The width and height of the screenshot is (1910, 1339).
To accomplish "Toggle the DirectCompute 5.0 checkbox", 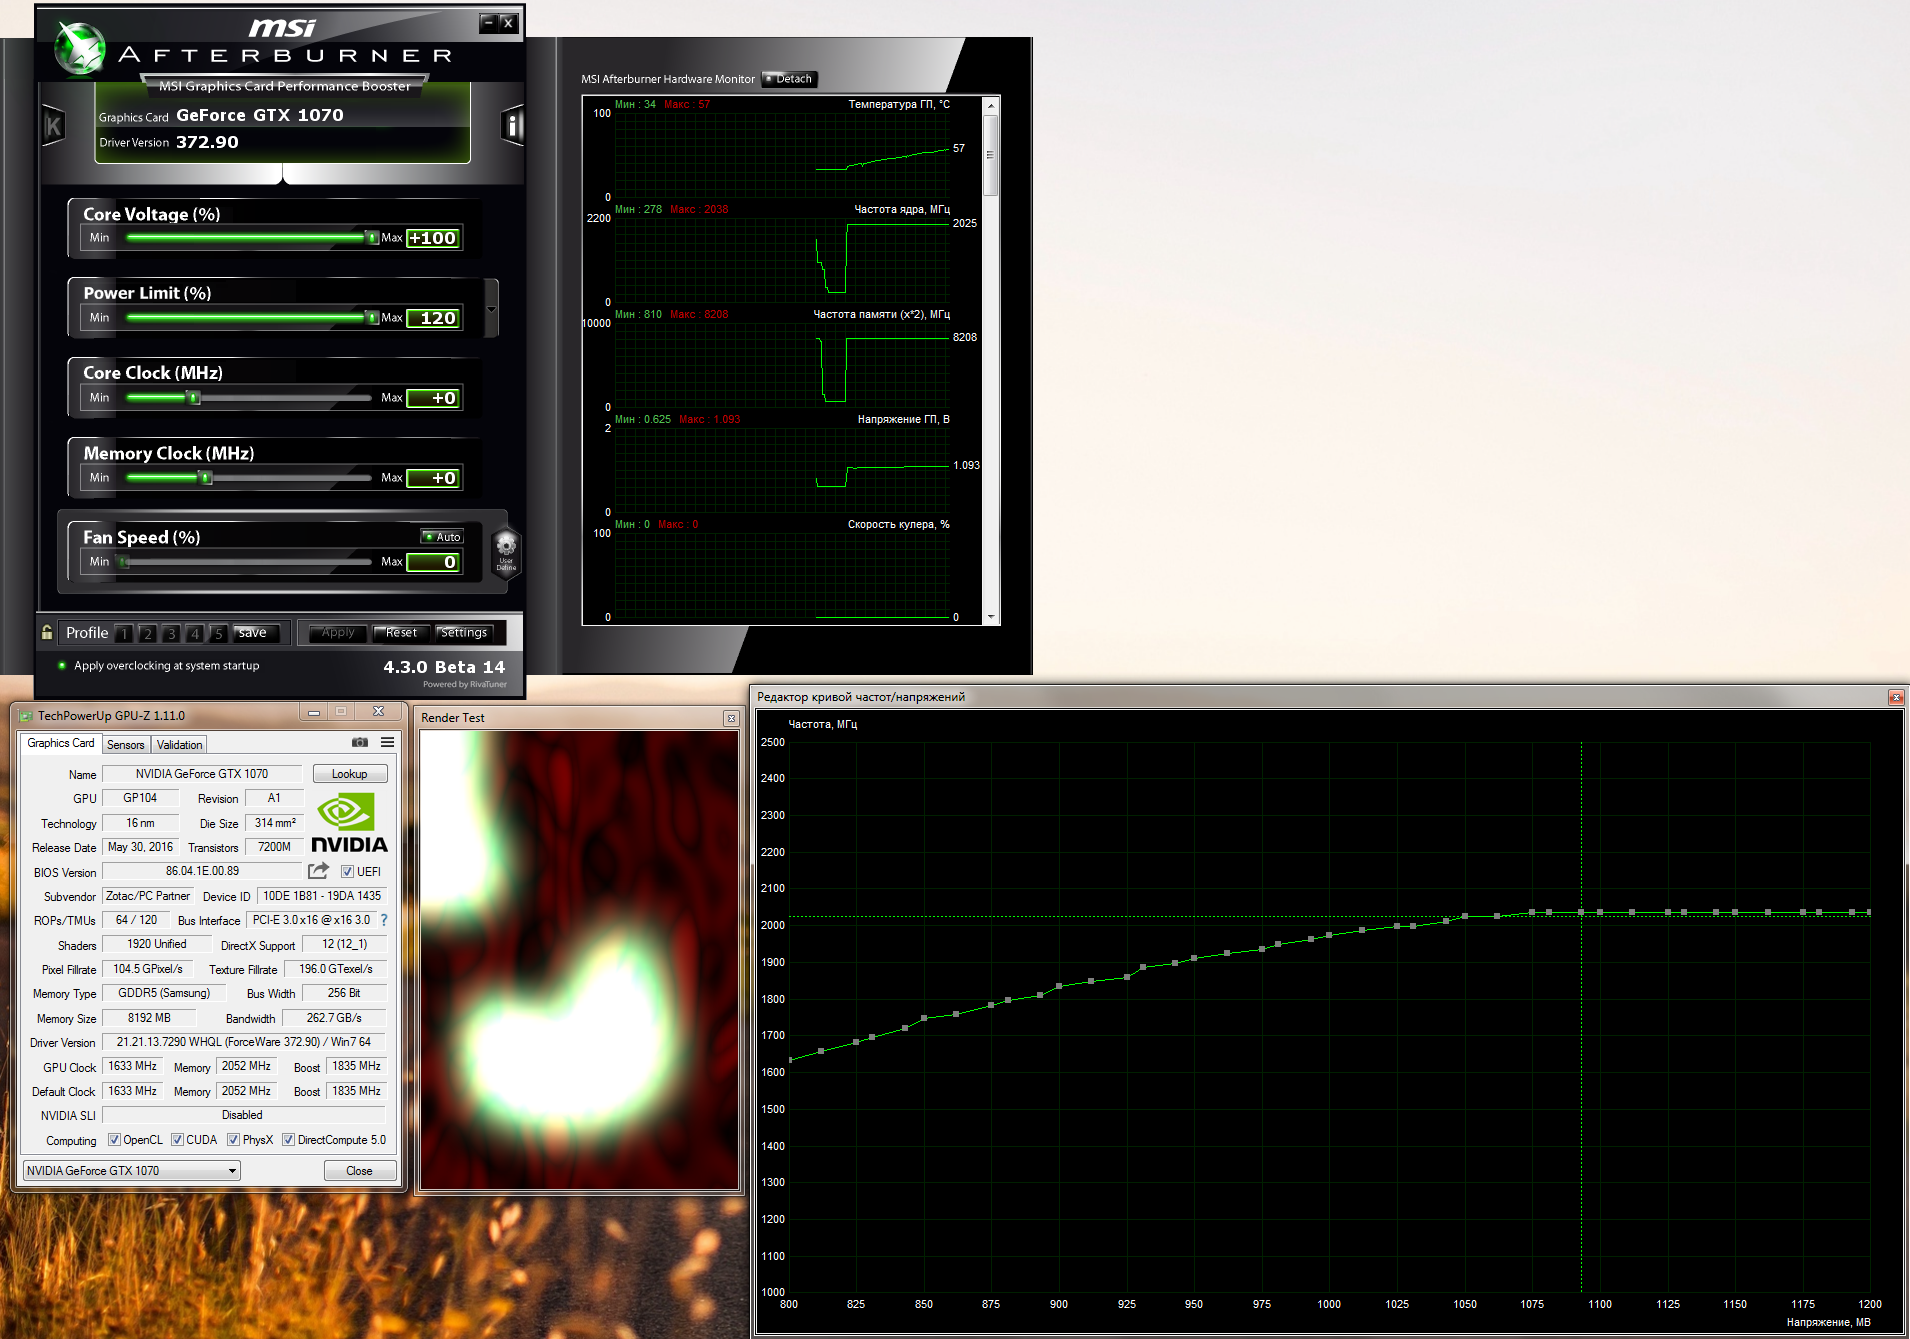I will pos(289,1140).
